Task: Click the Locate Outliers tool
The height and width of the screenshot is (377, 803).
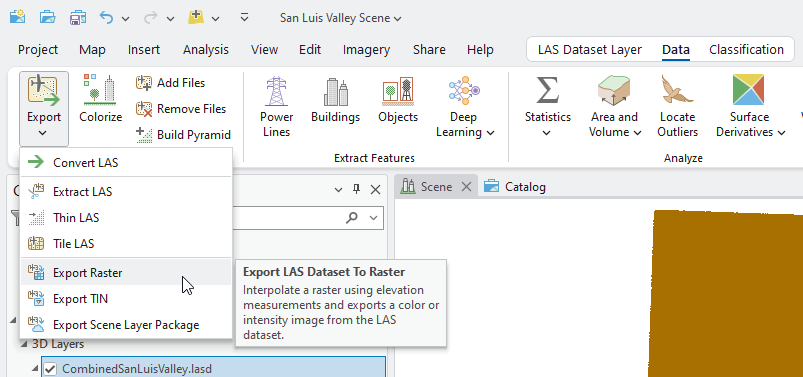Action: [x=678, y=108]
